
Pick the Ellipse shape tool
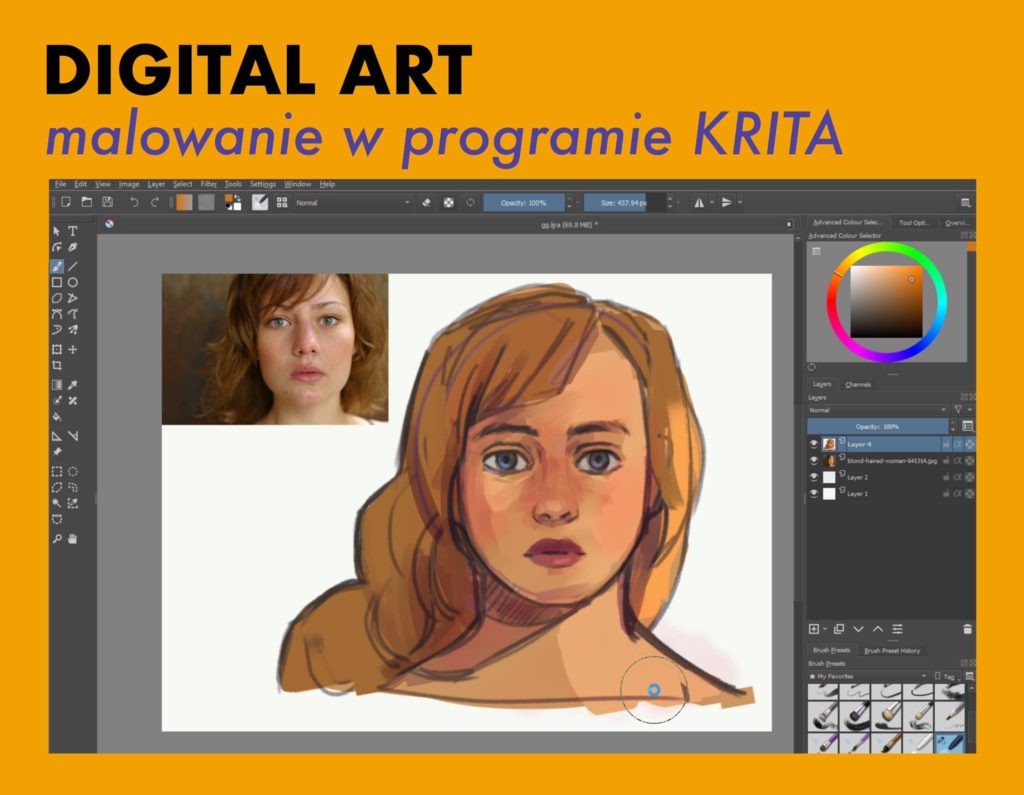pos(73,282)
